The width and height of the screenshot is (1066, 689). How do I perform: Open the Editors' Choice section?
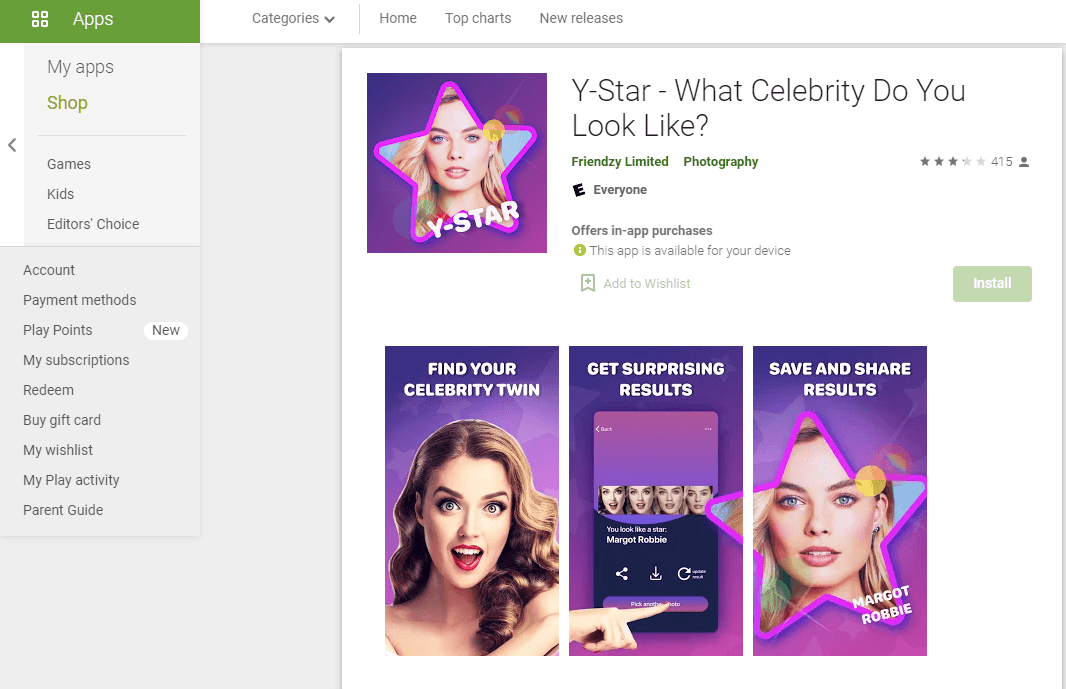click(93, 224)
